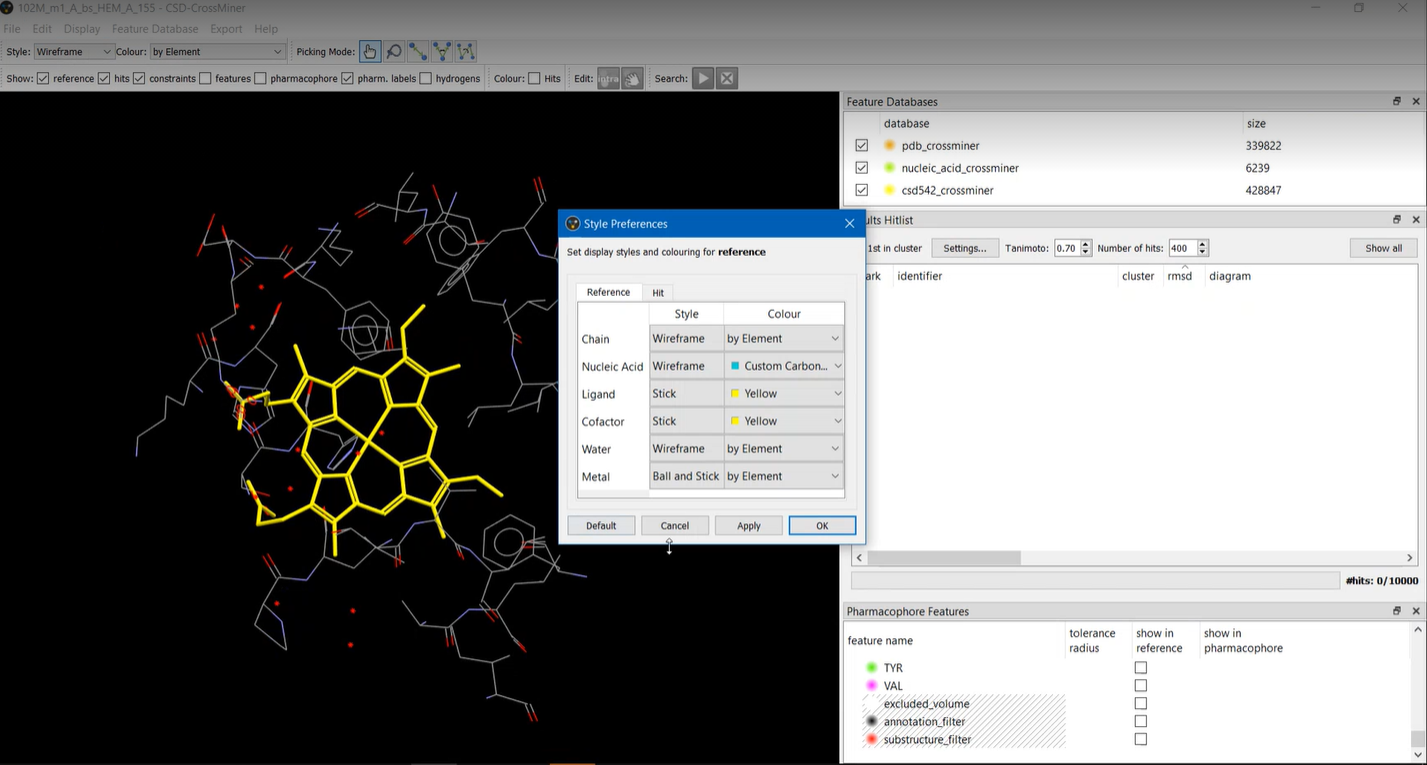Uncheck the pdb_crossminer database checkbox
The width and height of the screenshot is (1427, 765).
(861, 146)
